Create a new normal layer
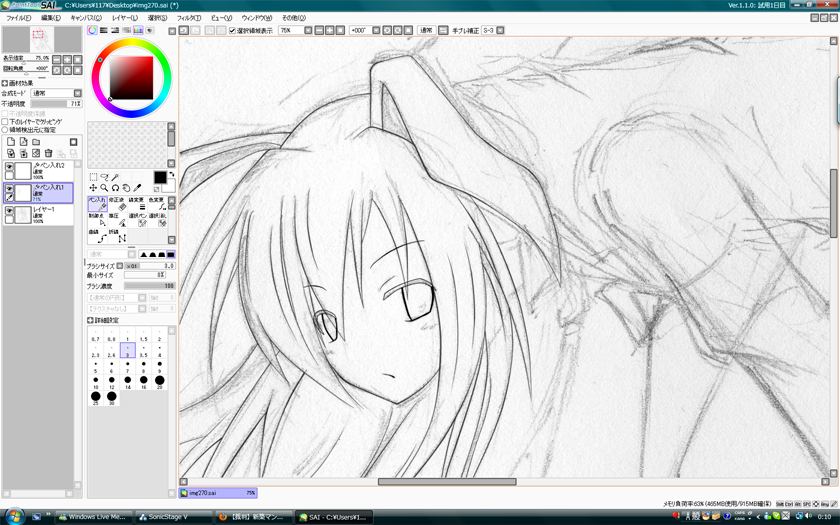 tap(11, 142)
